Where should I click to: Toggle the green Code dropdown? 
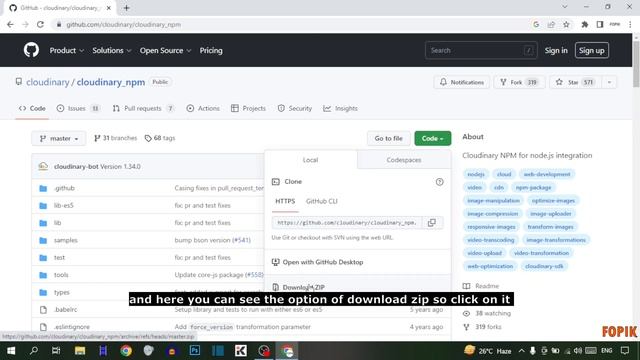click(x=433, y=138)
